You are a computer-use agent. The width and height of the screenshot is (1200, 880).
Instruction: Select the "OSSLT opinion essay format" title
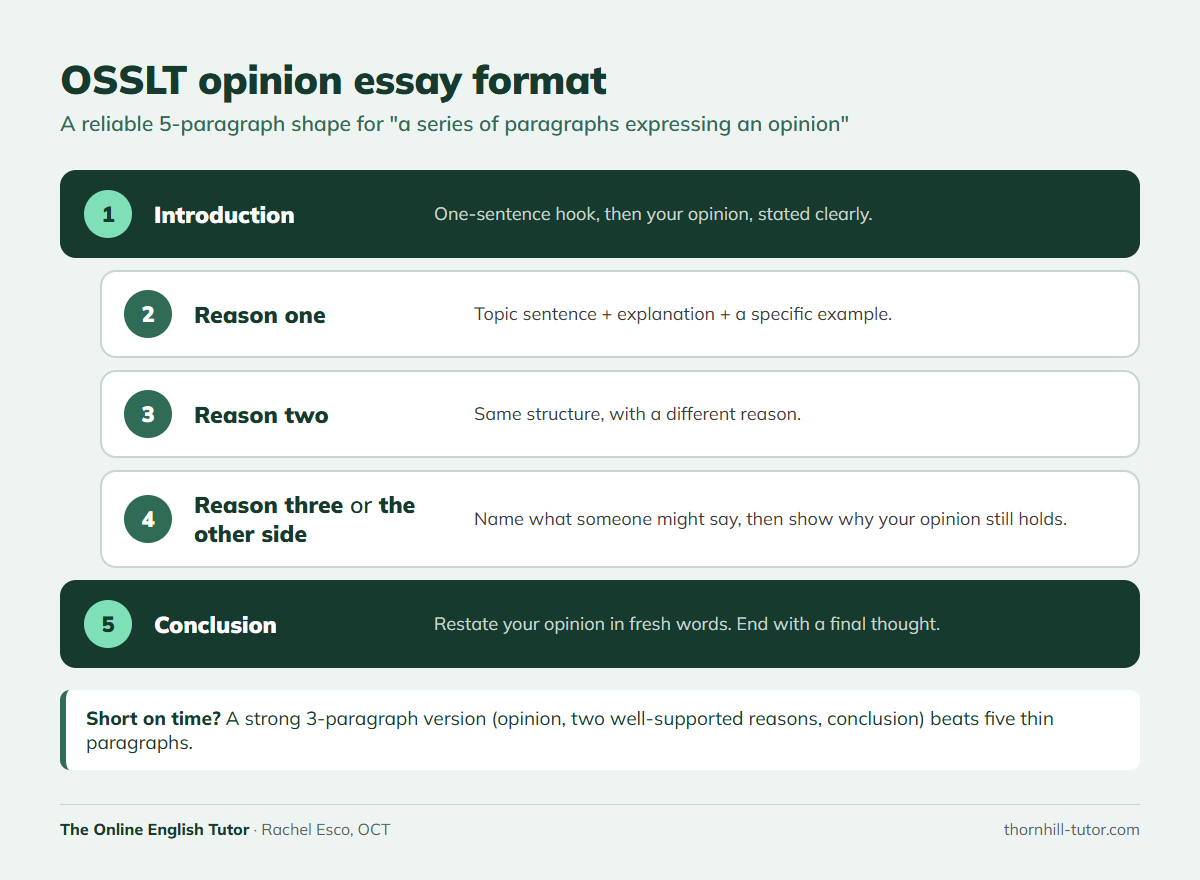click(x=333, y=80)
